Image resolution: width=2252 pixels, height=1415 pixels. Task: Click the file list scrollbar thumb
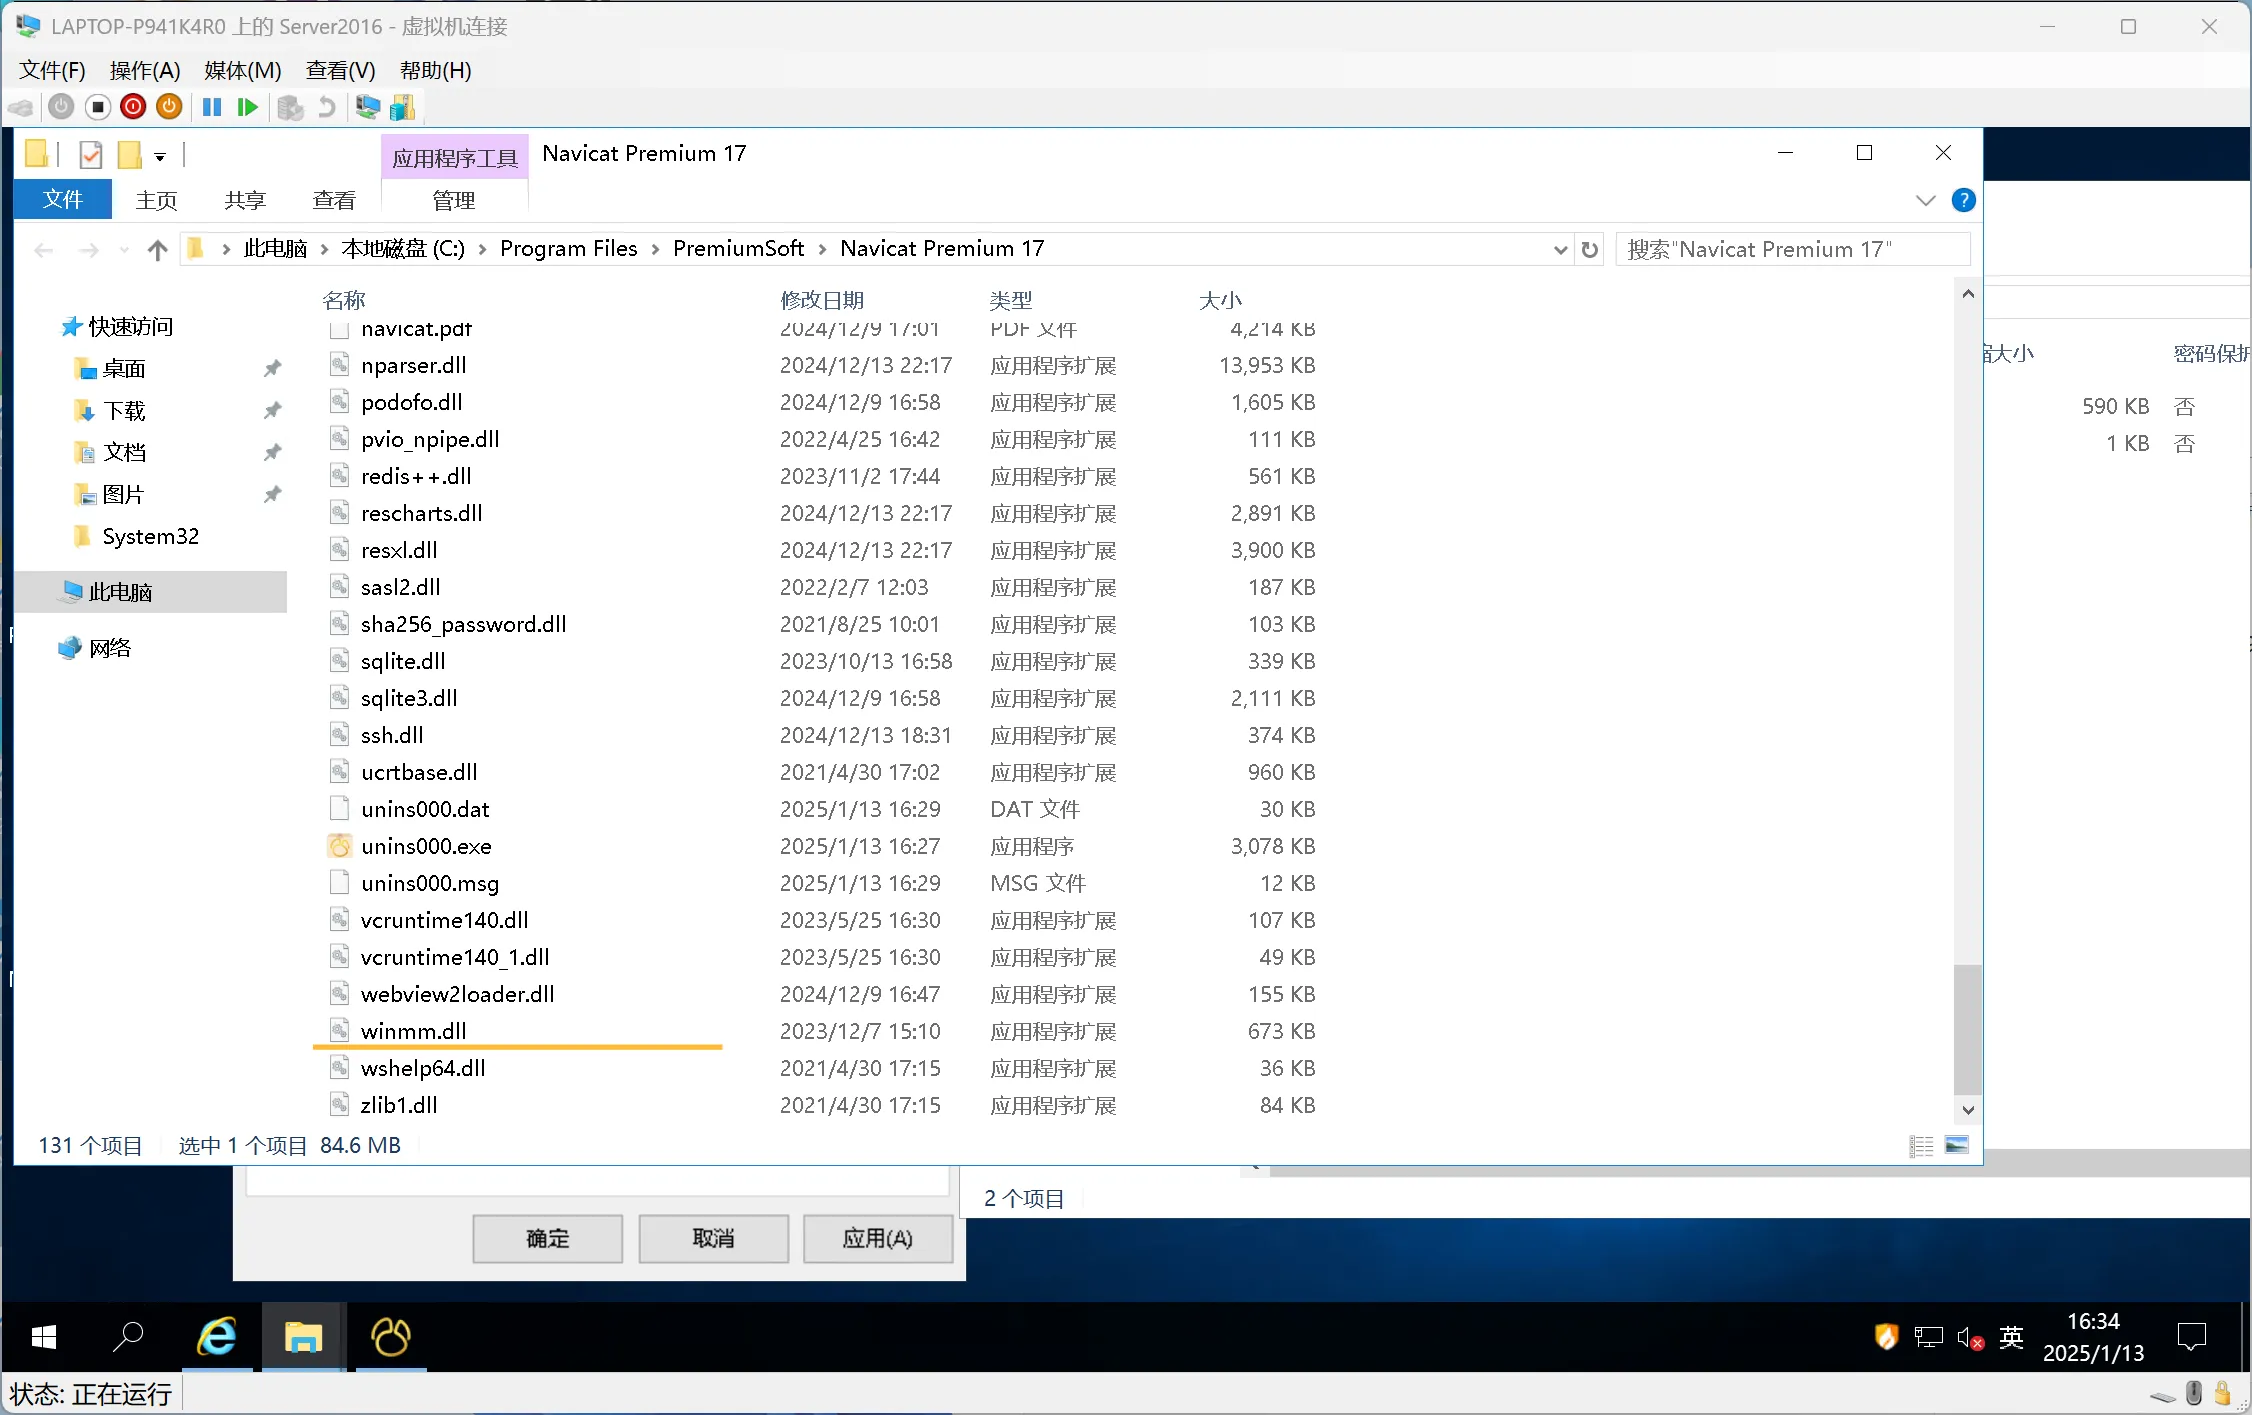click(1967, 1029)
